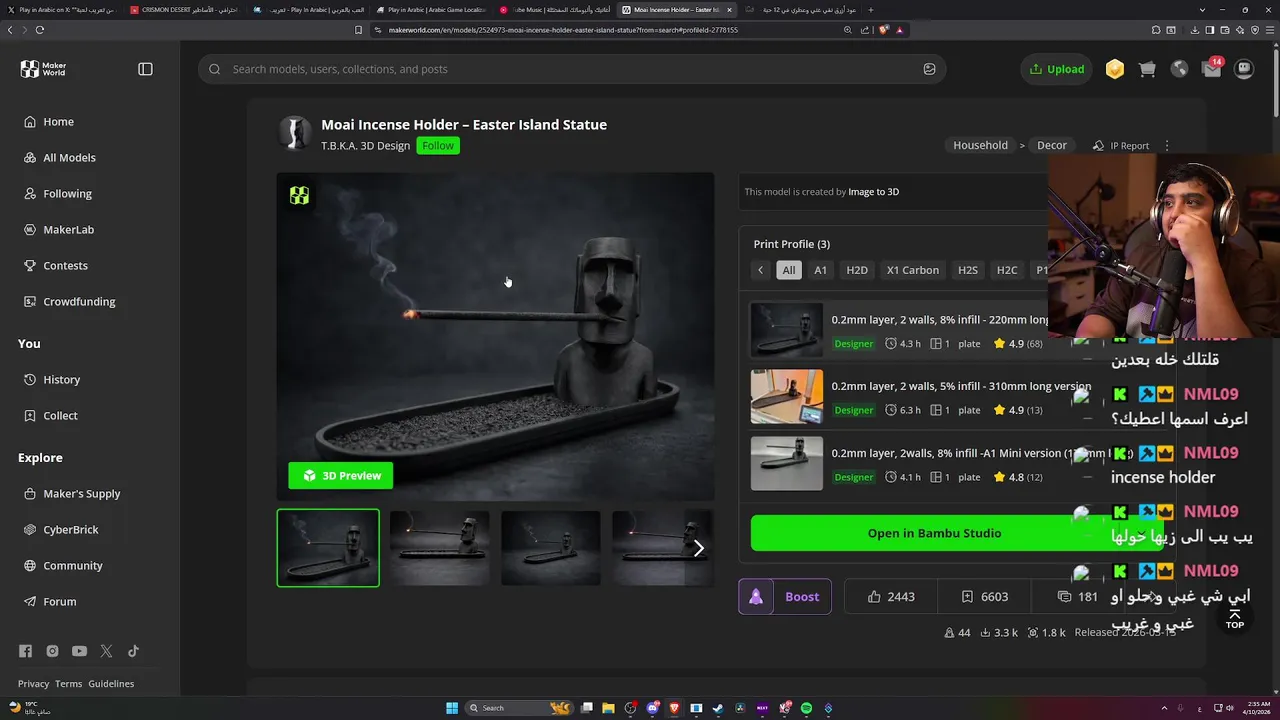Screen dimensions: 1280x720
Task: Click TOP back-to-top arrow
Action: tap(1235, 619)
